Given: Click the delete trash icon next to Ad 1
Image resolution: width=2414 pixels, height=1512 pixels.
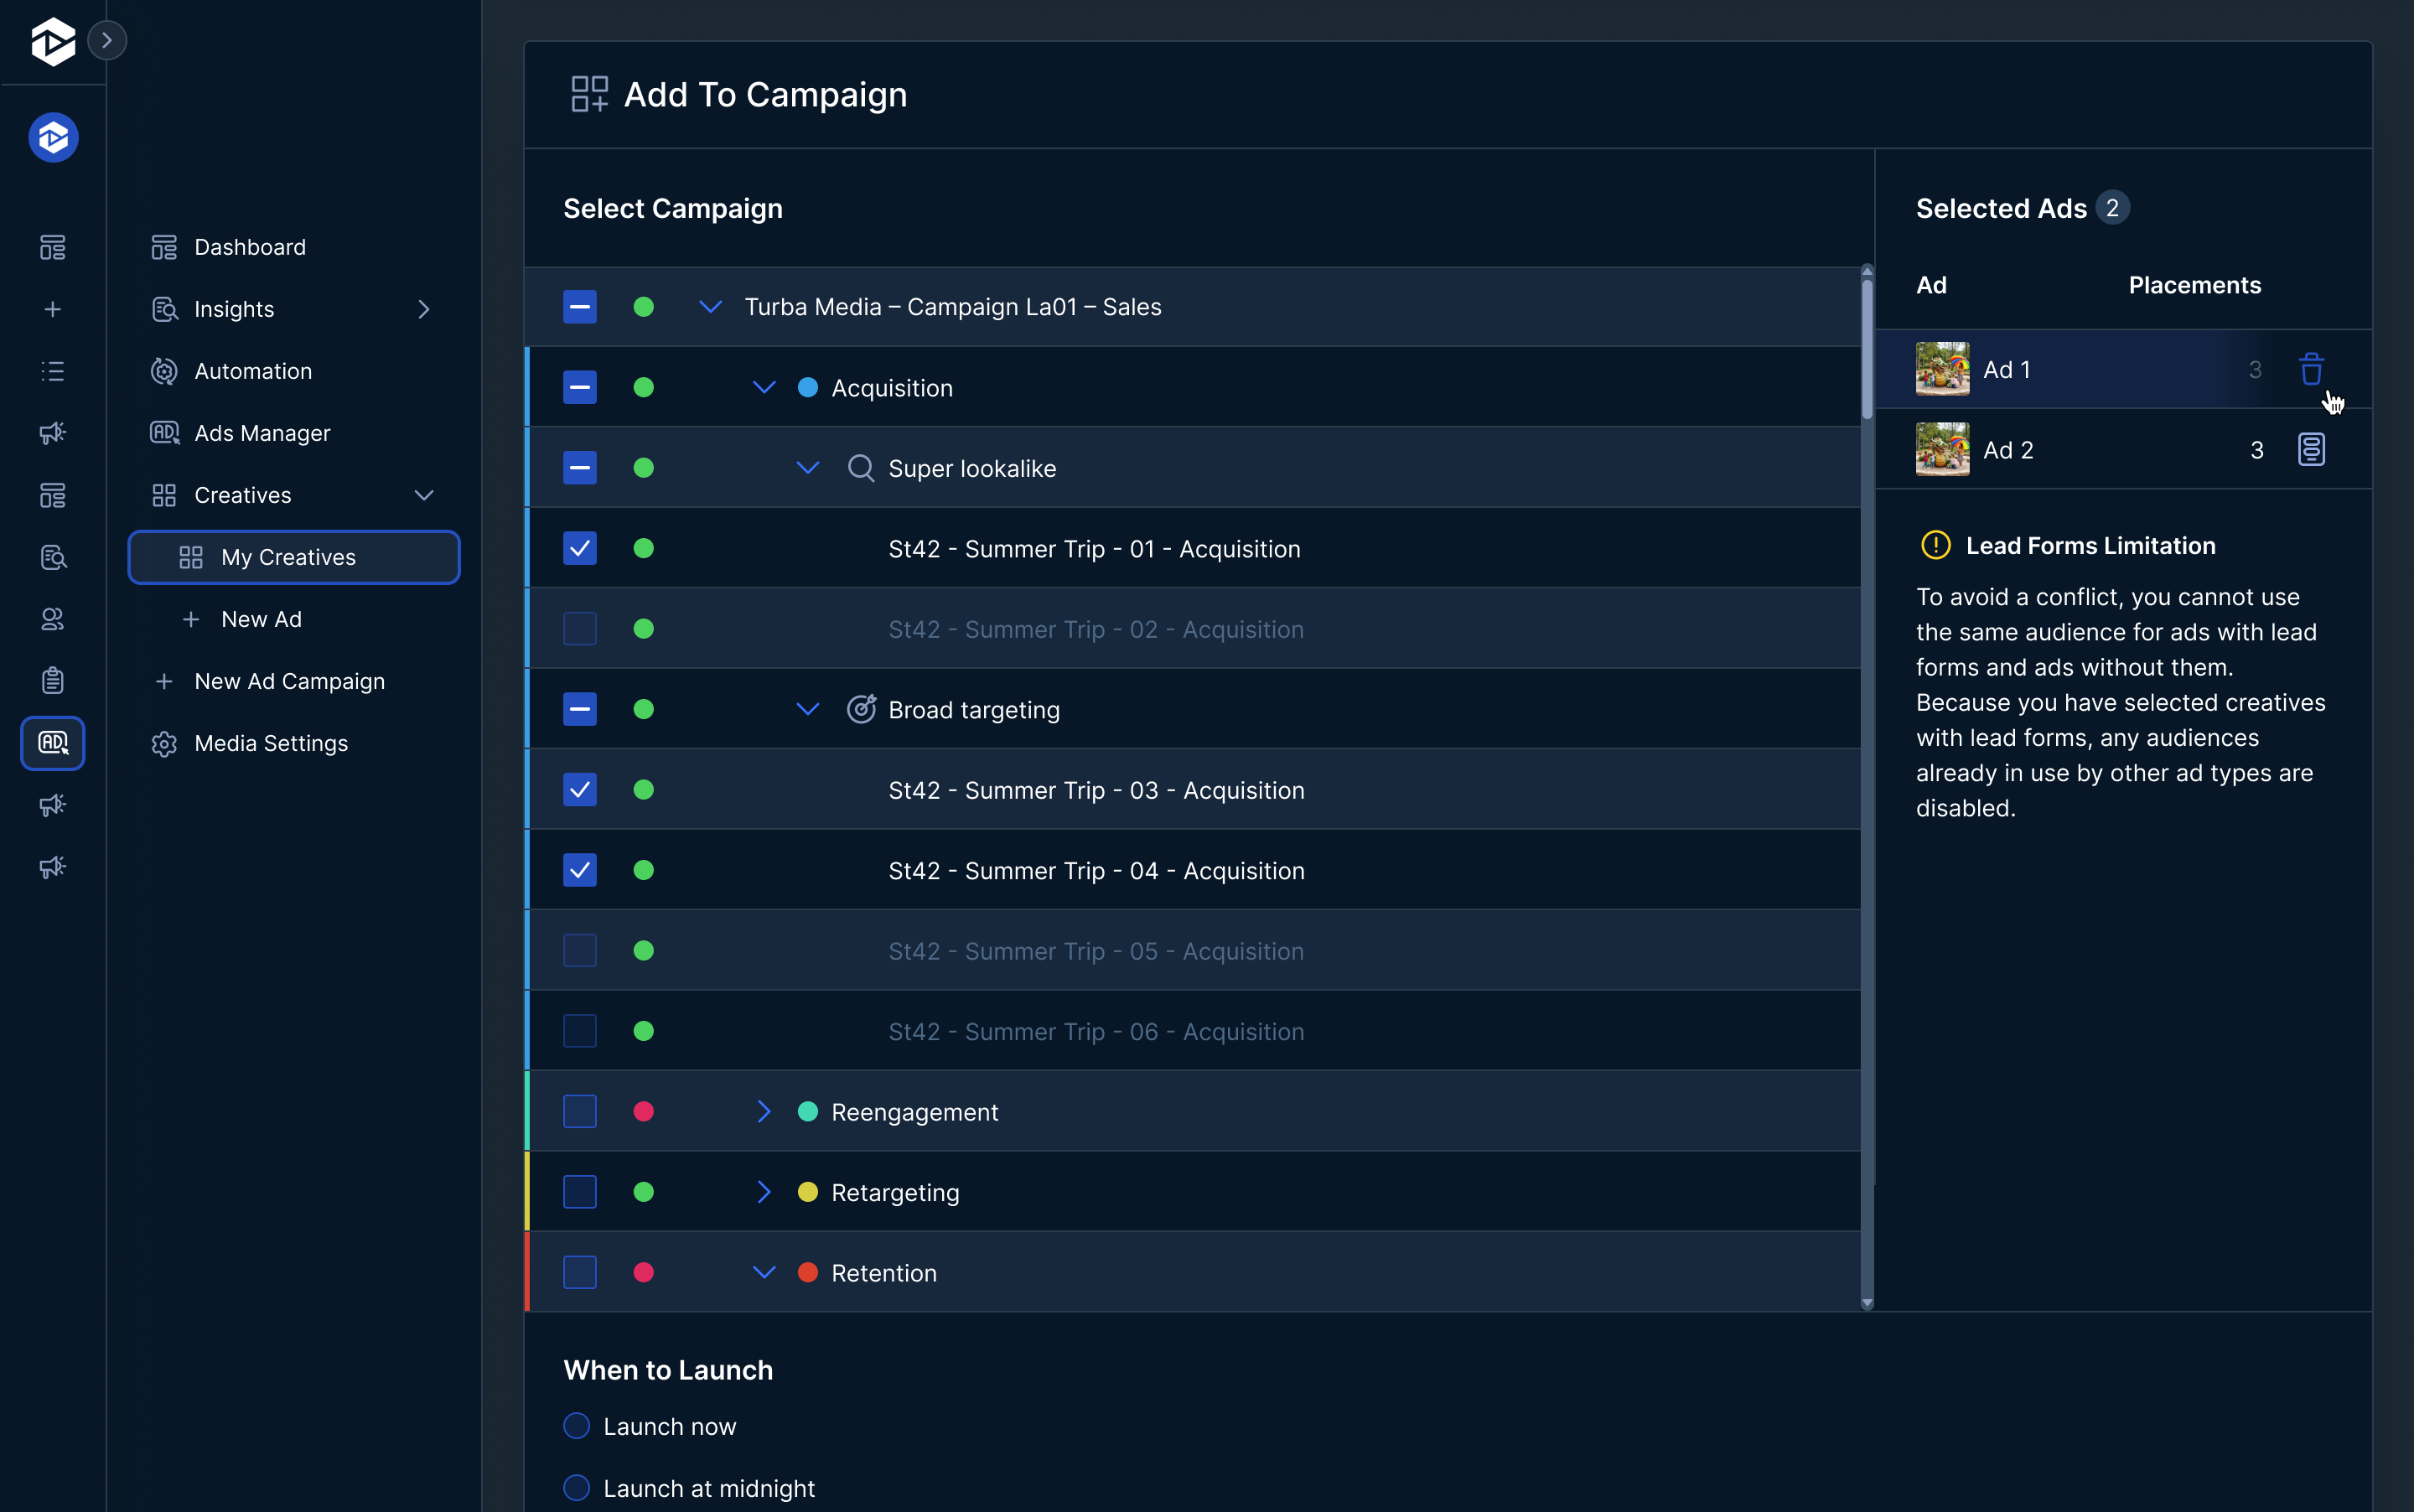Looking at the screenshot, I should [x=2311, y=368].
